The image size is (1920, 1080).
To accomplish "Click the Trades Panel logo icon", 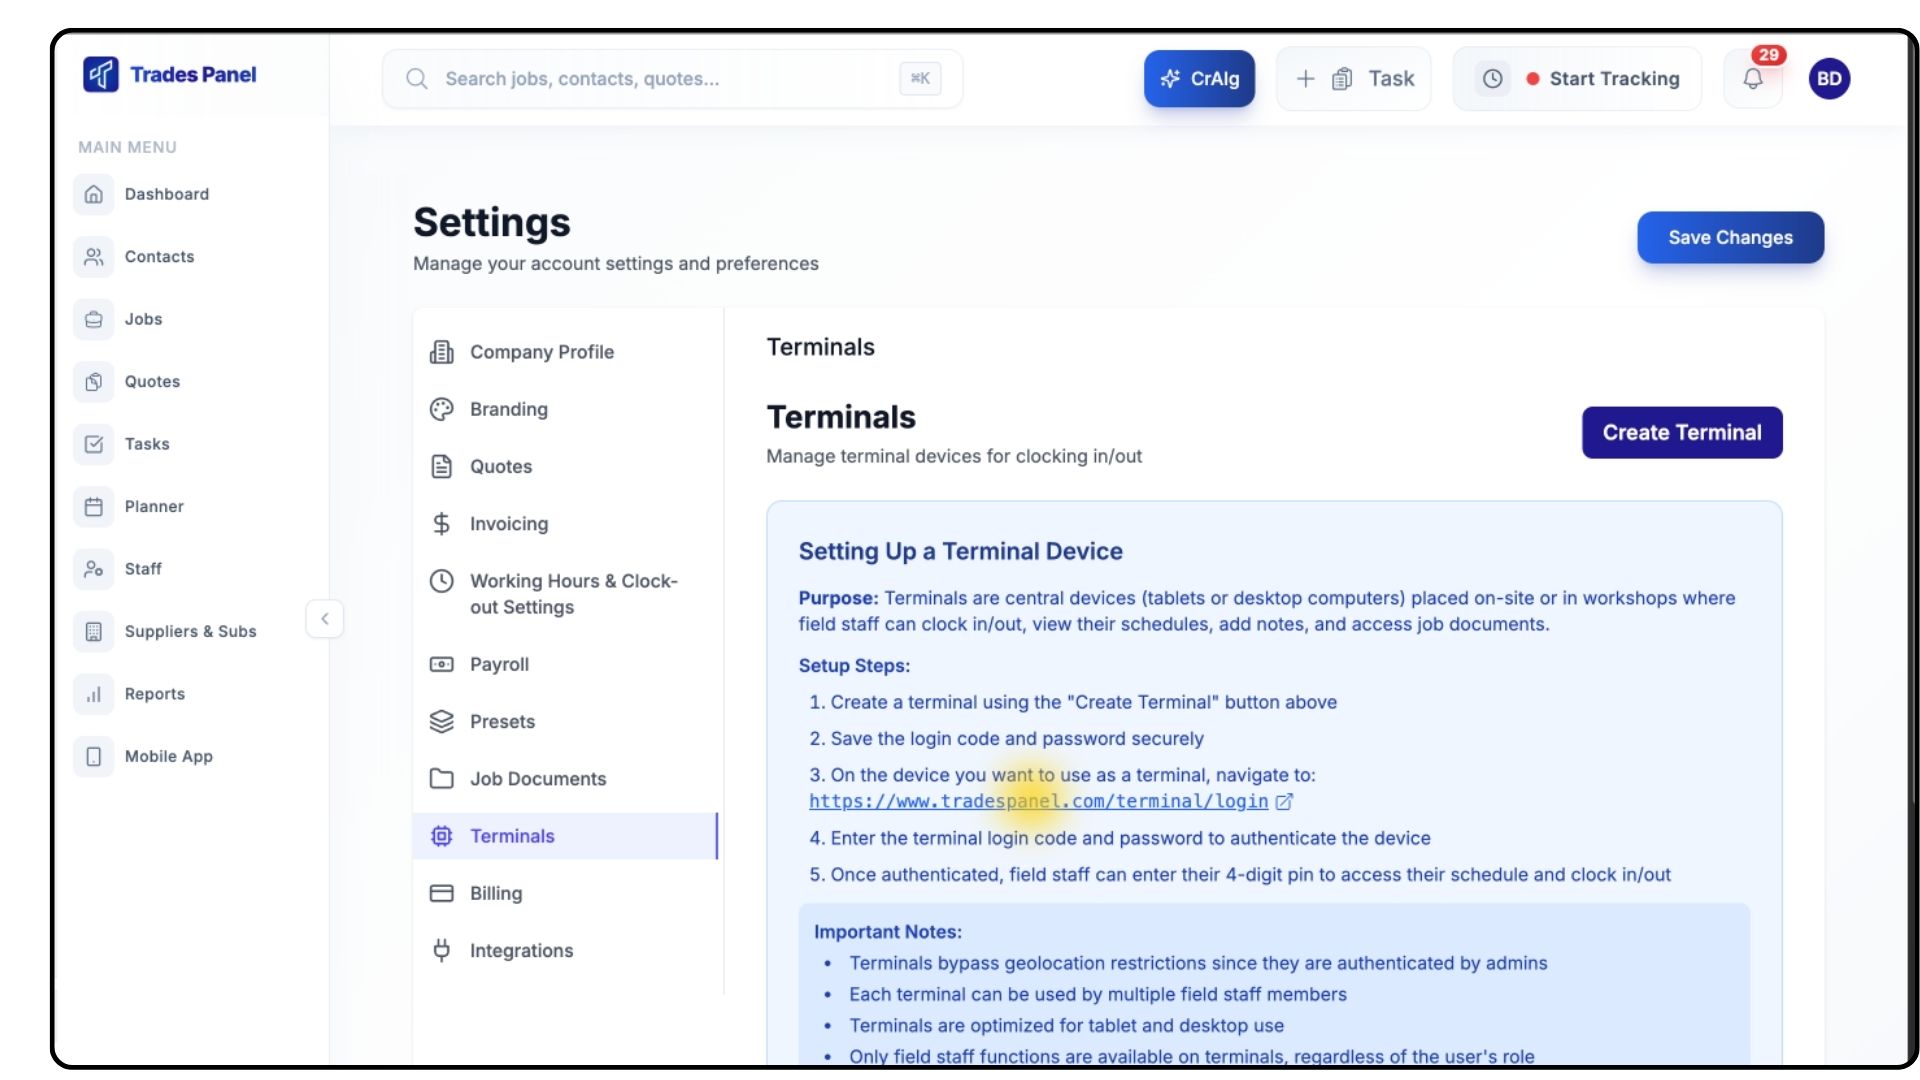I will 101,75.
